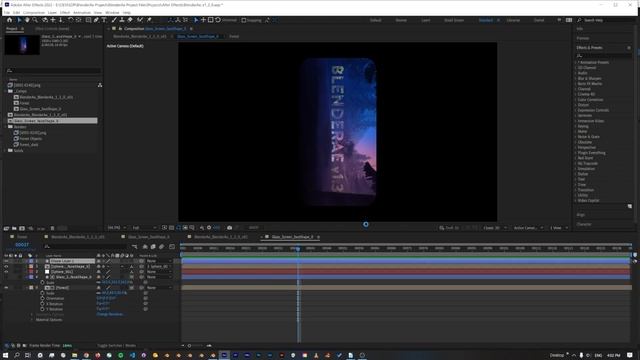Click the current time indicator in timeline
Image resolution: width=640 pixels, height=360 pixels.
(x=298, y=249)
